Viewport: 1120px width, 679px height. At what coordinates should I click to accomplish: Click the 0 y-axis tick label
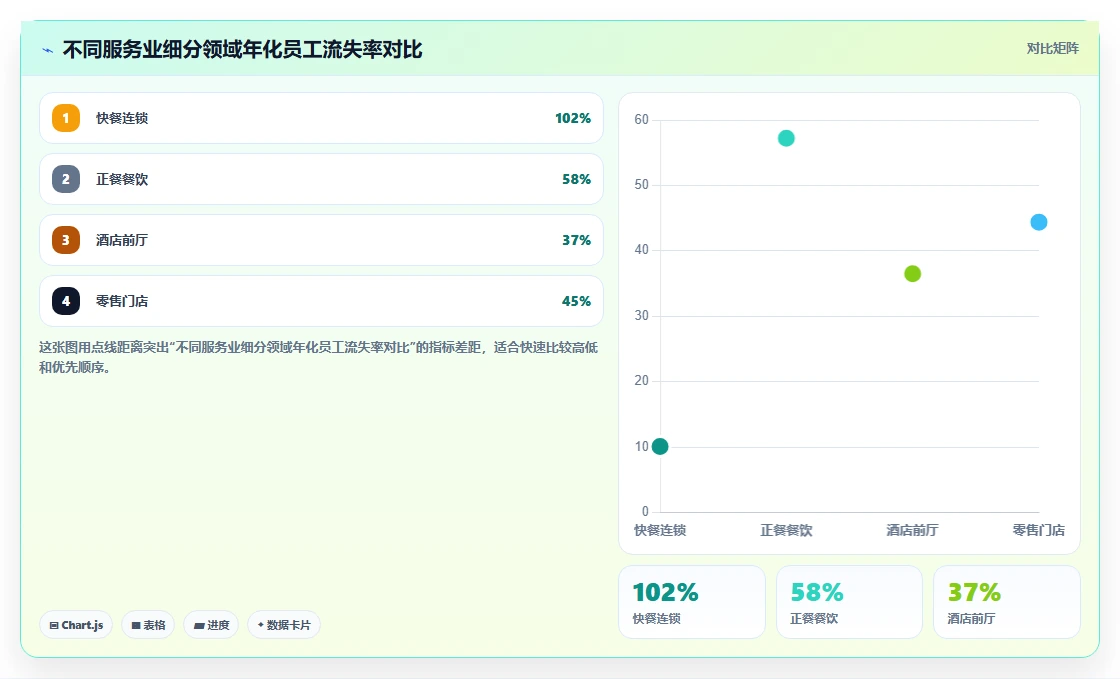click(x=645, y=511)
